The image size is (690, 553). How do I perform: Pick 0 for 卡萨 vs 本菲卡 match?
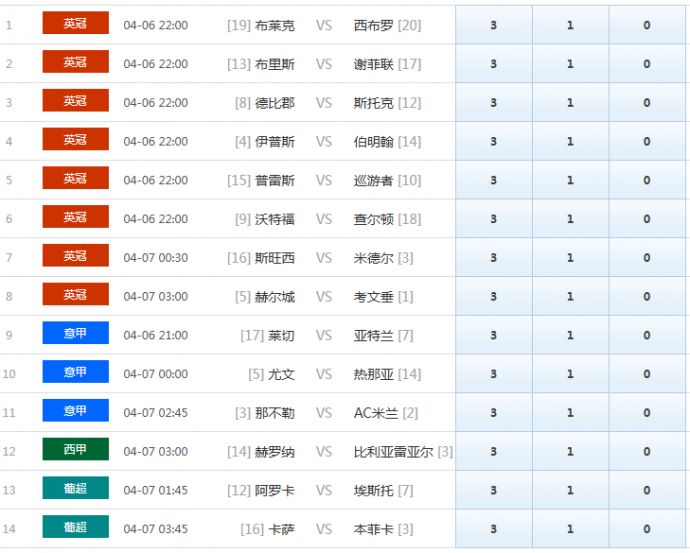[x=647, y=529]
